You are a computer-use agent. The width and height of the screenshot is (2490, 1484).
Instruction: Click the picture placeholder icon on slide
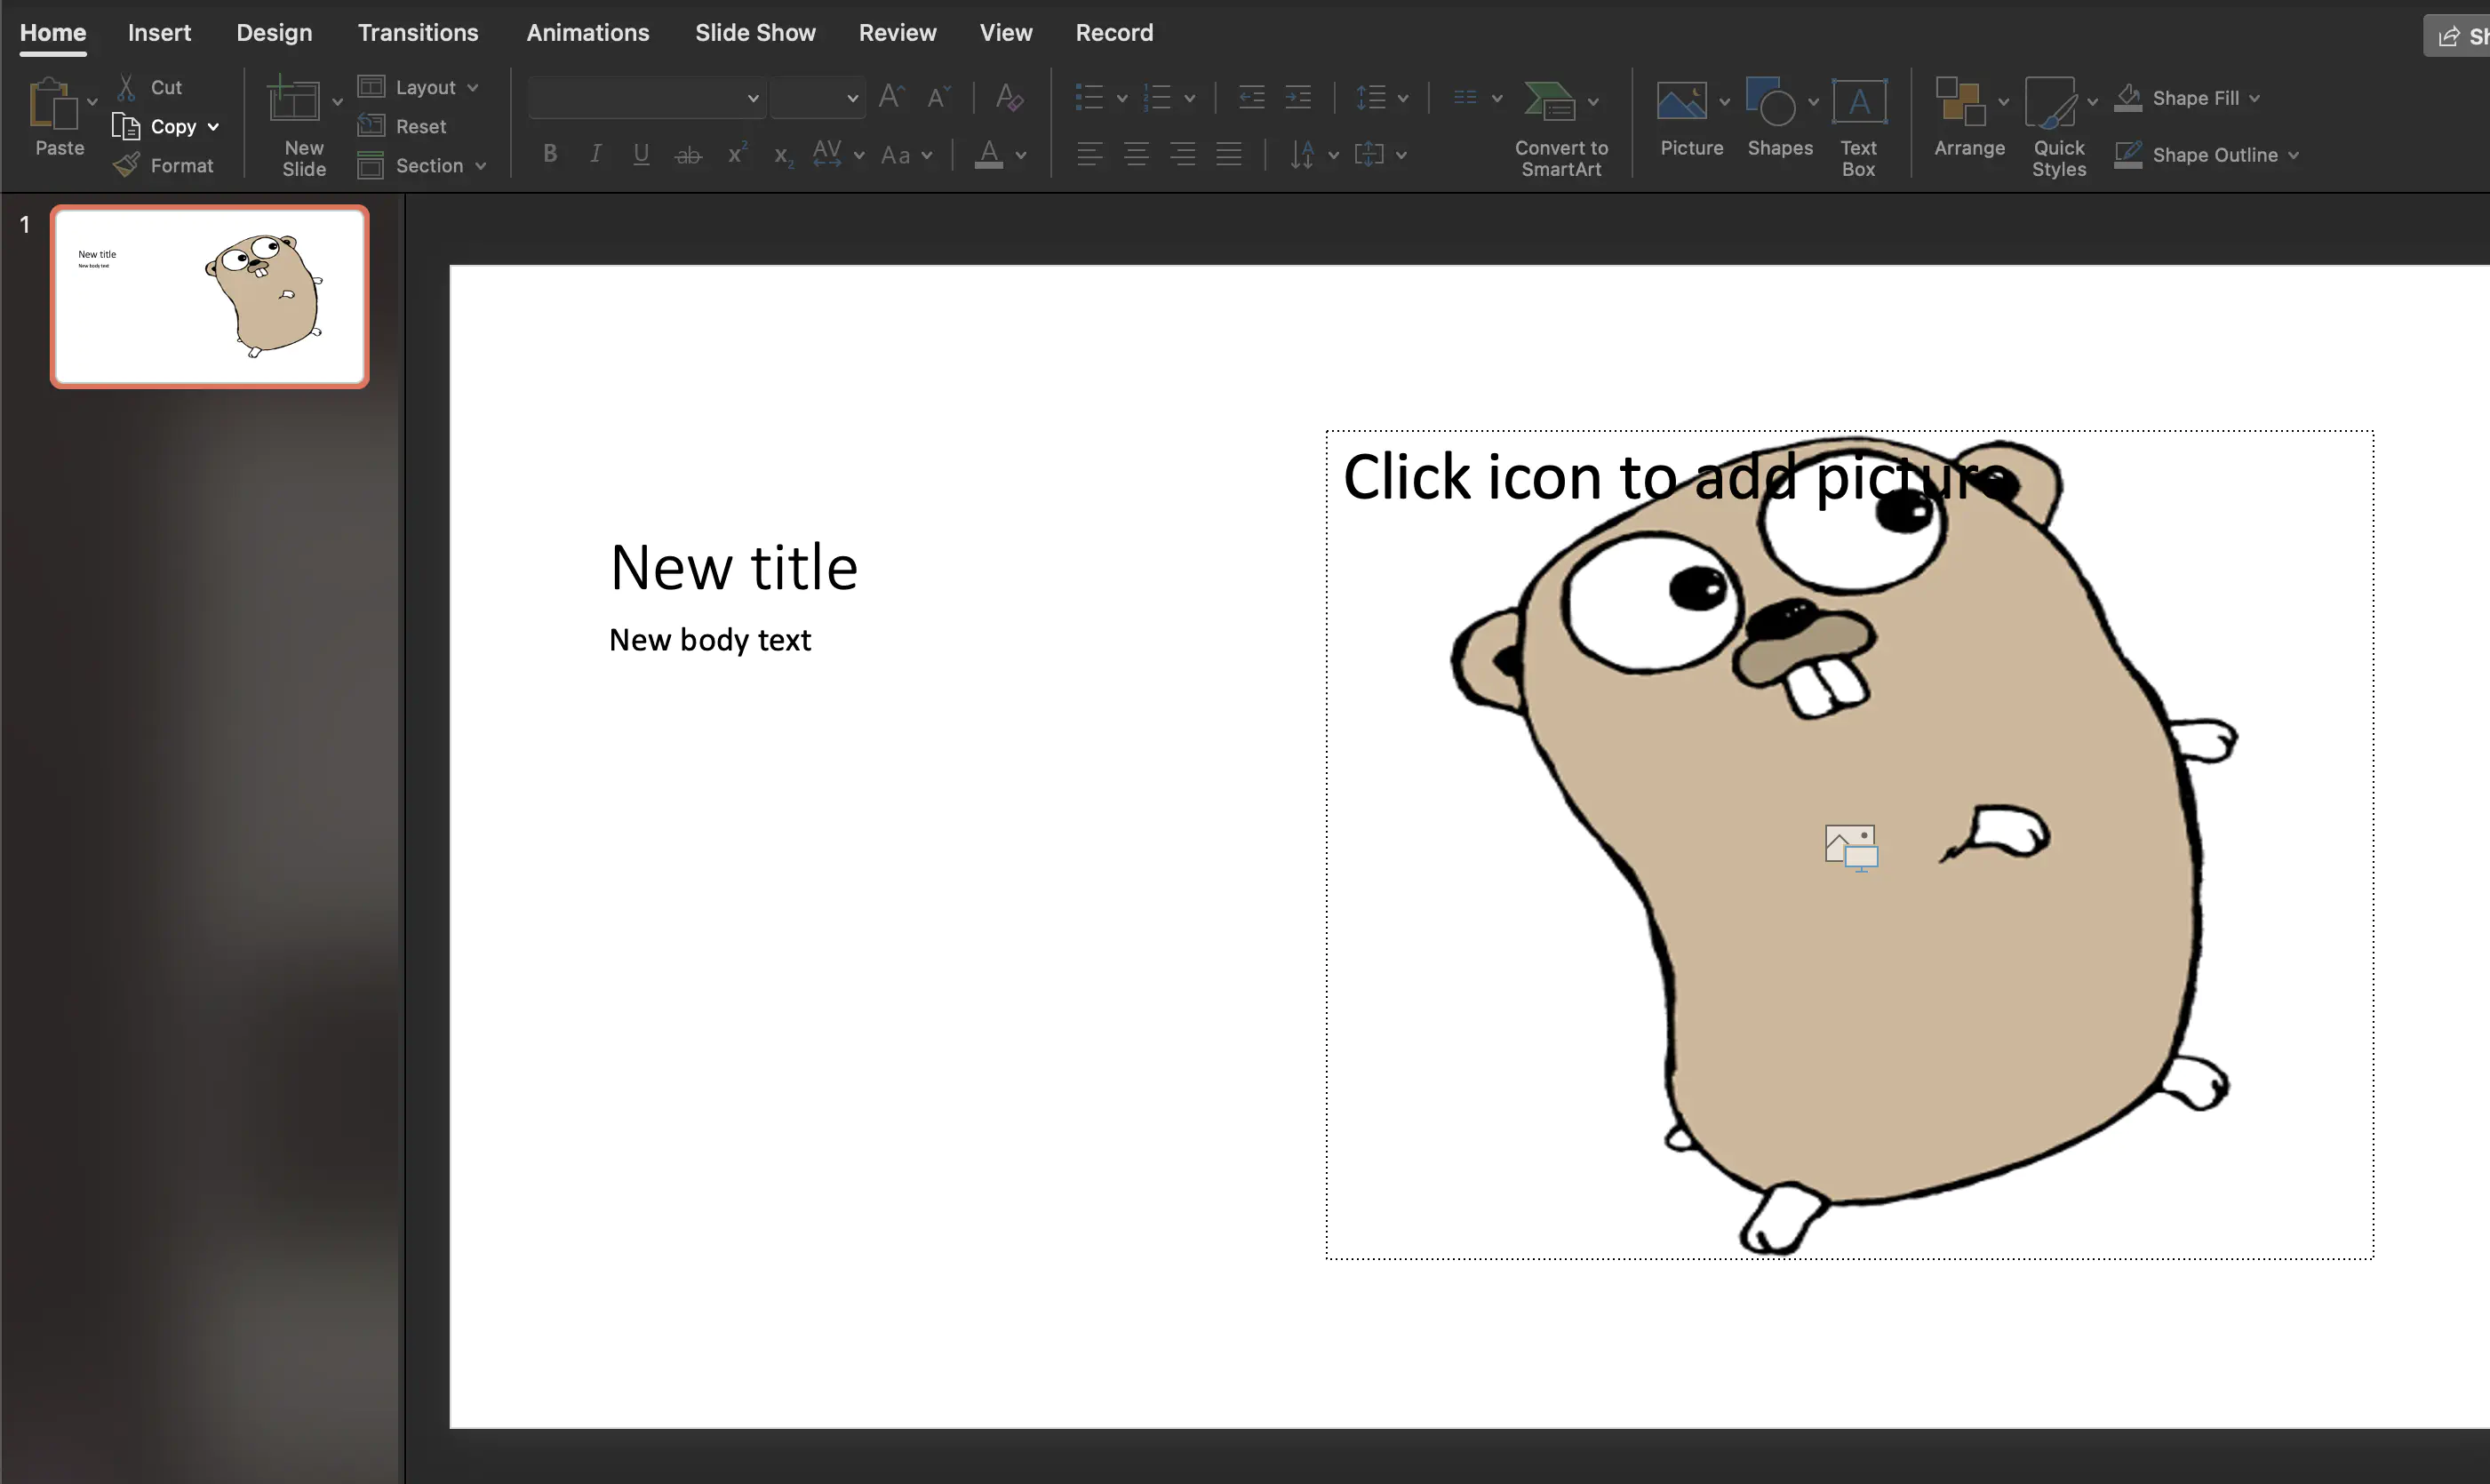(1850, 848)
